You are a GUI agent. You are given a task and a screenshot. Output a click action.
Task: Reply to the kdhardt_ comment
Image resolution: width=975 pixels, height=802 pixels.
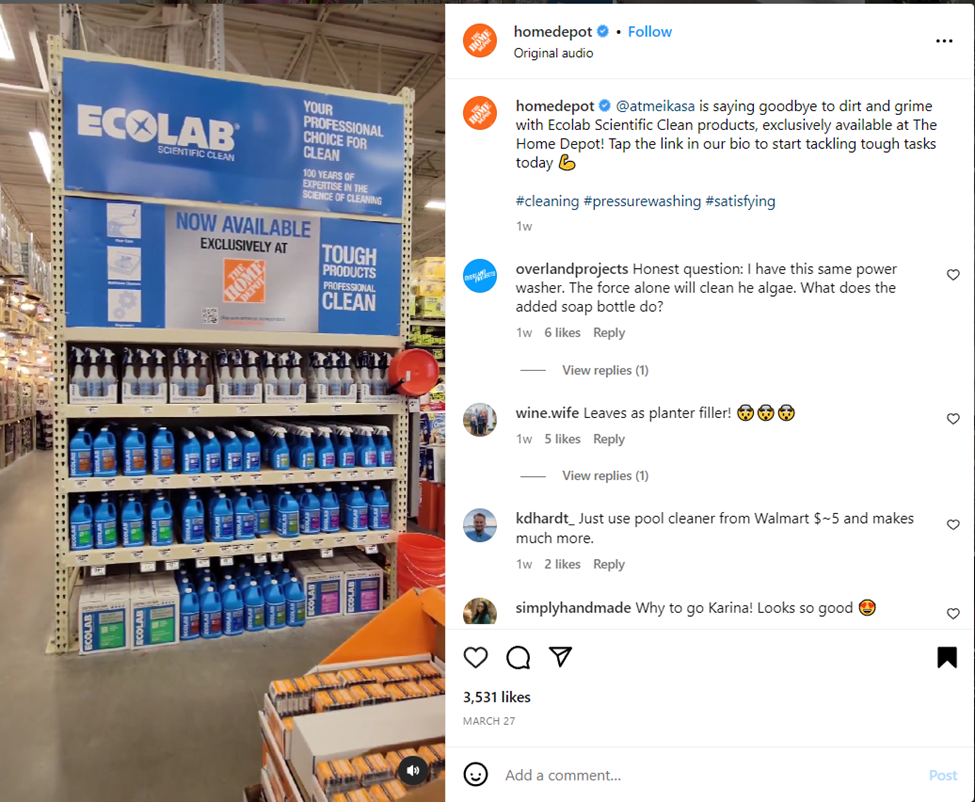pyautogui.click(x=609, y=565)
